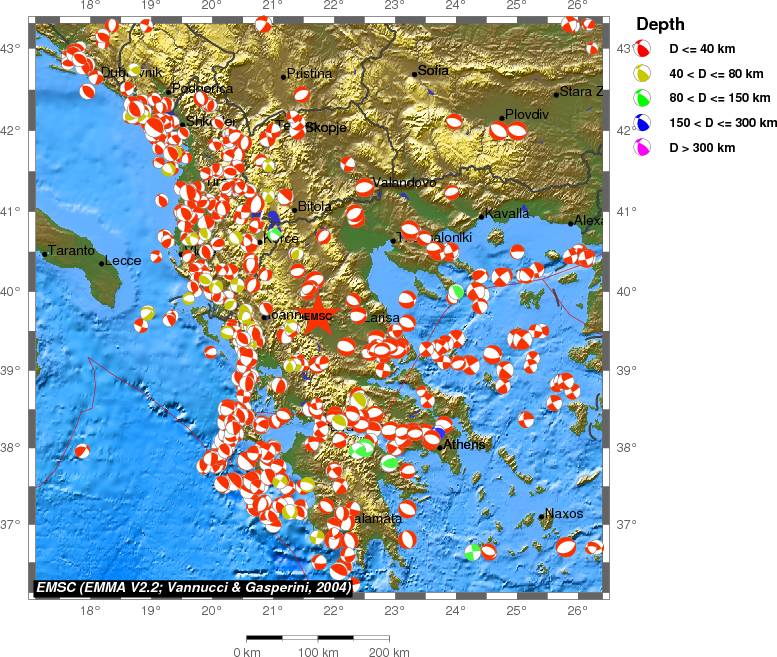Open the EMSC (EMMA V2.2) credit text
This screenshot has height=657, width=777.
(193, 587)
